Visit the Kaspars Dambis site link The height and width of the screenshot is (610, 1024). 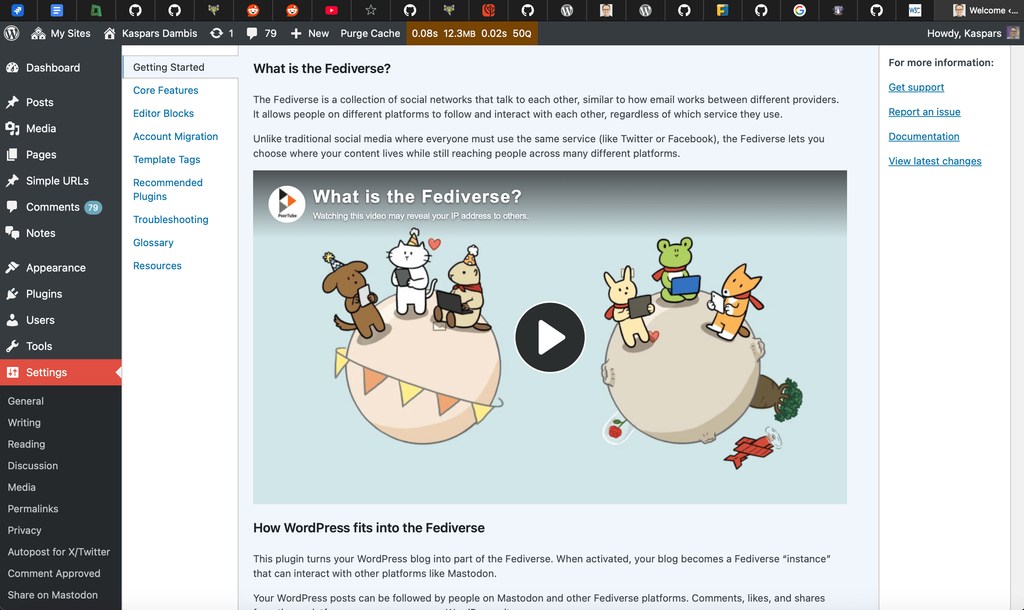(150, 33)
